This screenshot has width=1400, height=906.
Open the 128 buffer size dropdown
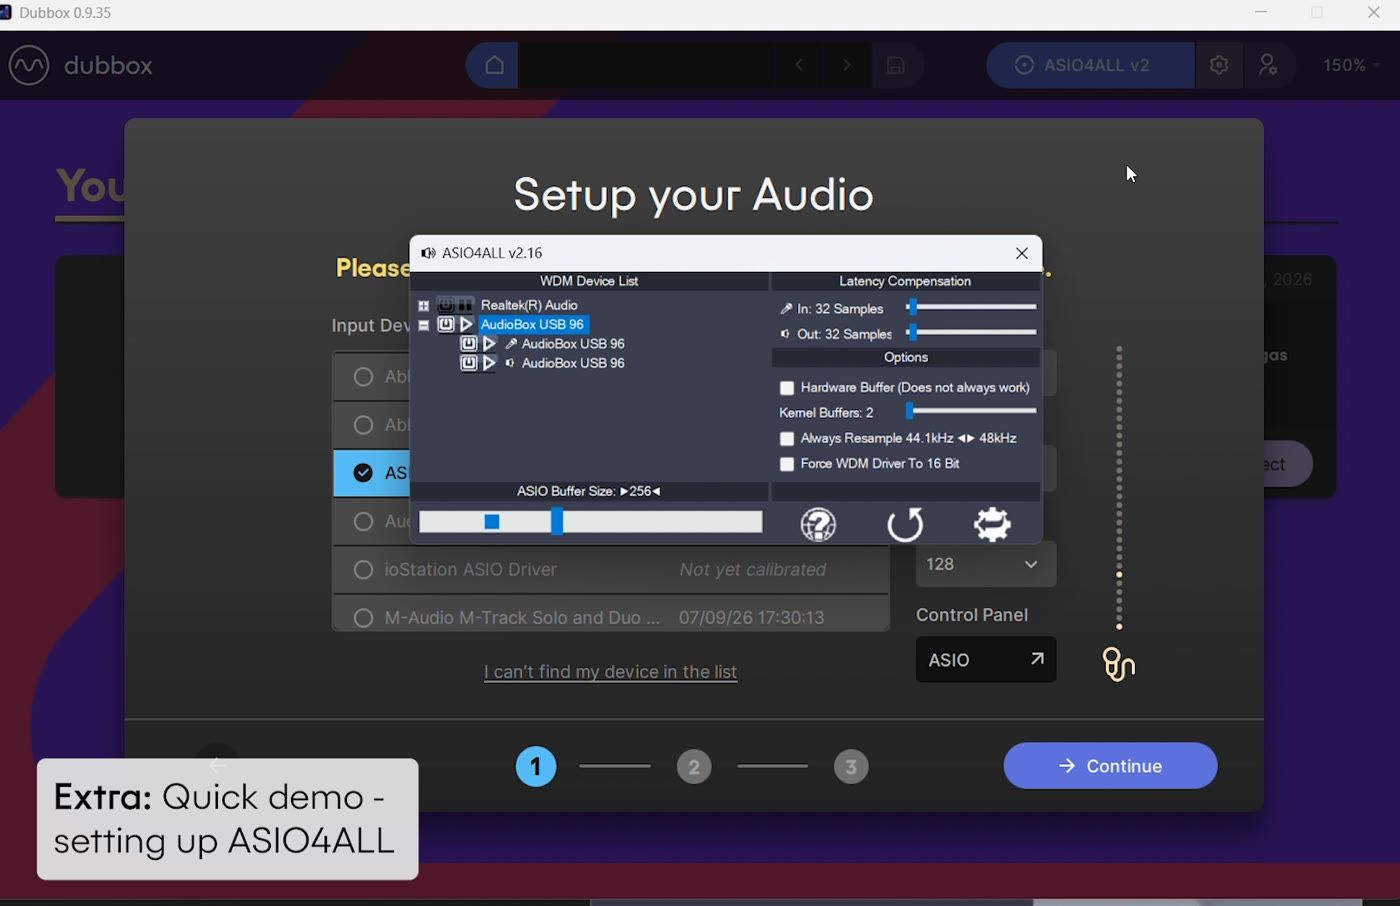point(985,564)
